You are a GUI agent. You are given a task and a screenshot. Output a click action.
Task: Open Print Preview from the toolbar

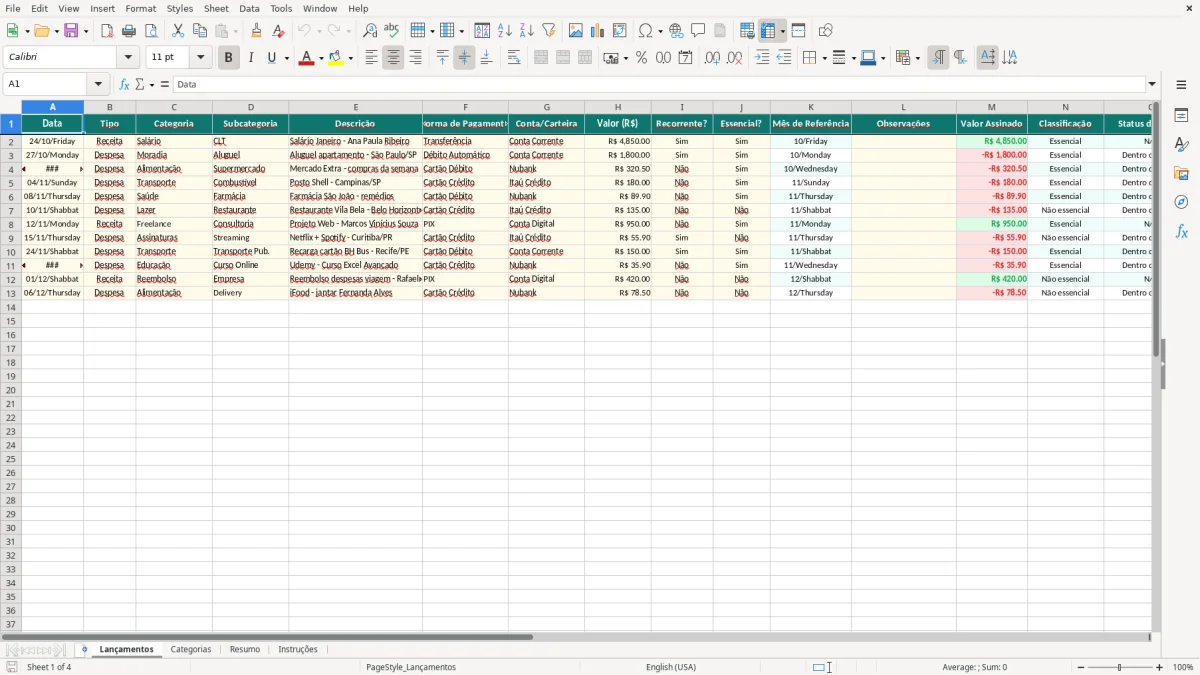(x=151, y=31)
